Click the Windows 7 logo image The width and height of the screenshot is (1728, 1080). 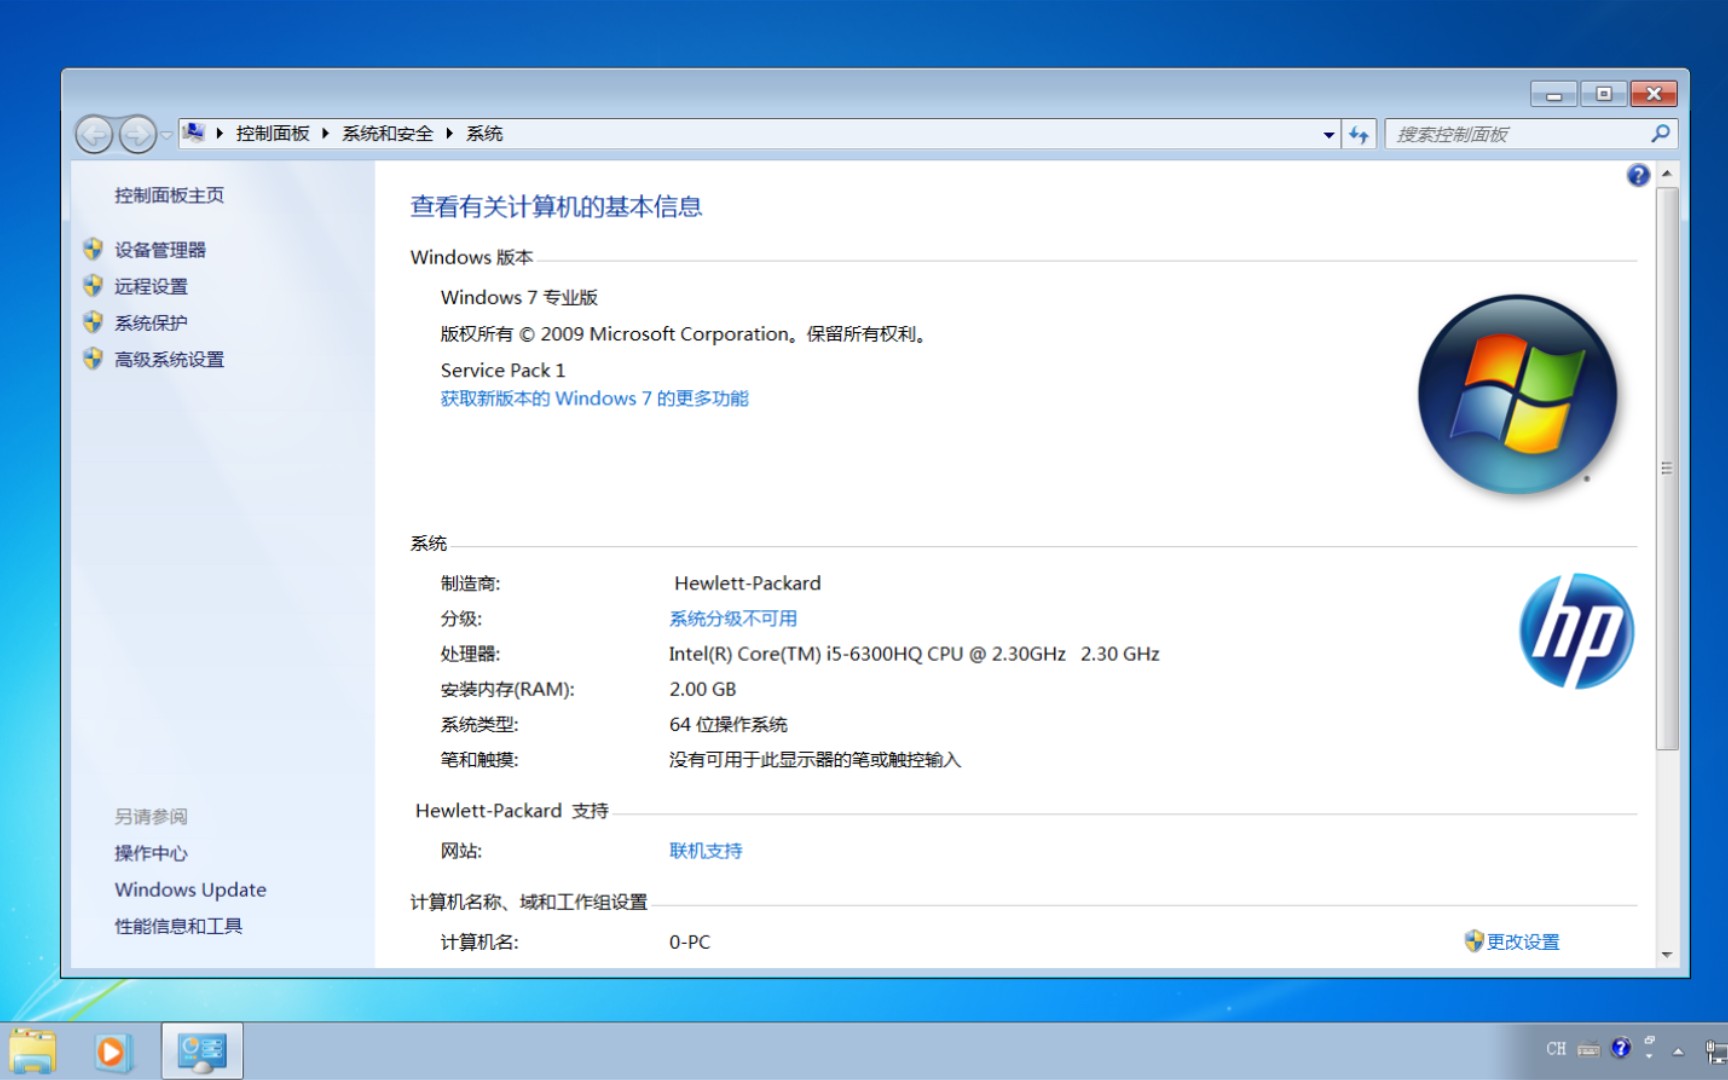(x=1517, y=393)
